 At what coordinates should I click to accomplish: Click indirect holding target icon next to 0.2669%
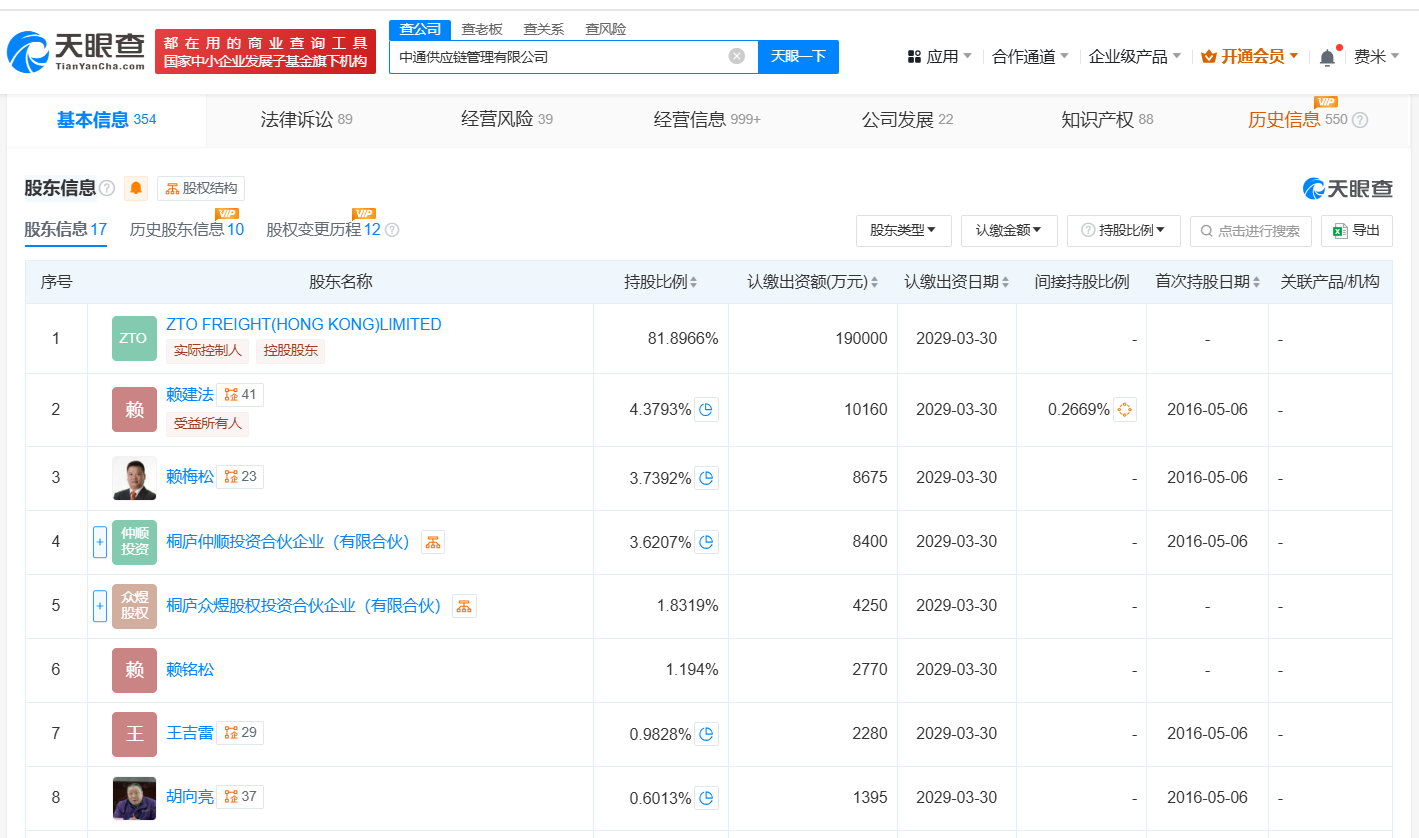pos(1124,409)
